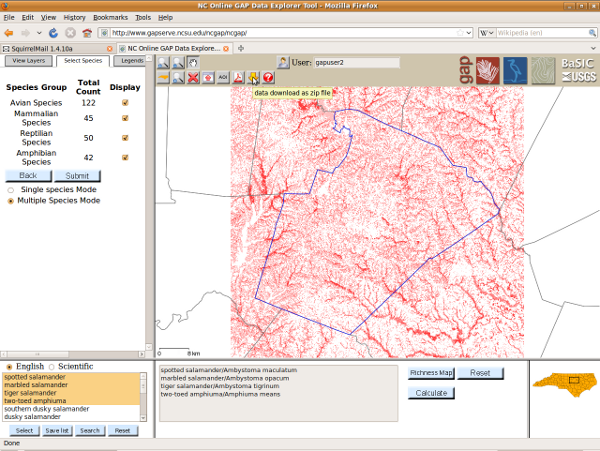Image resolution: width=600 pixels, height=451 pixels.
Task: Click the red X clear icon
Action: [193, 78]
